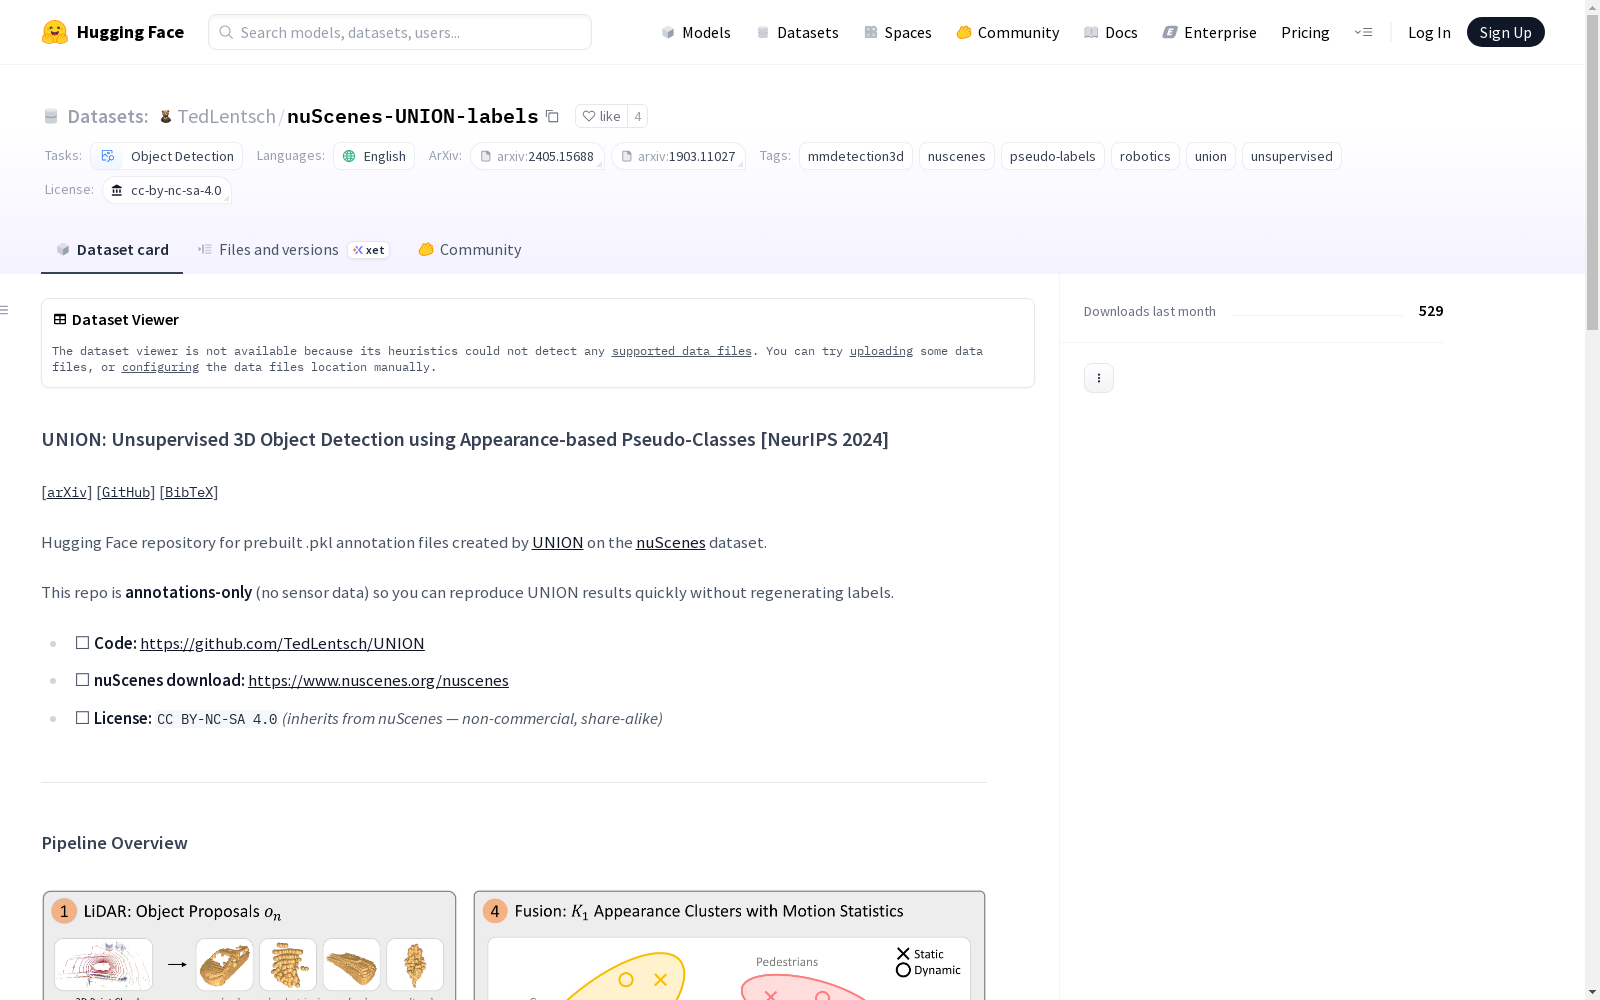
Task: Click the nuScenes-UNION-labels title link
Action: (x=413, y=116)
